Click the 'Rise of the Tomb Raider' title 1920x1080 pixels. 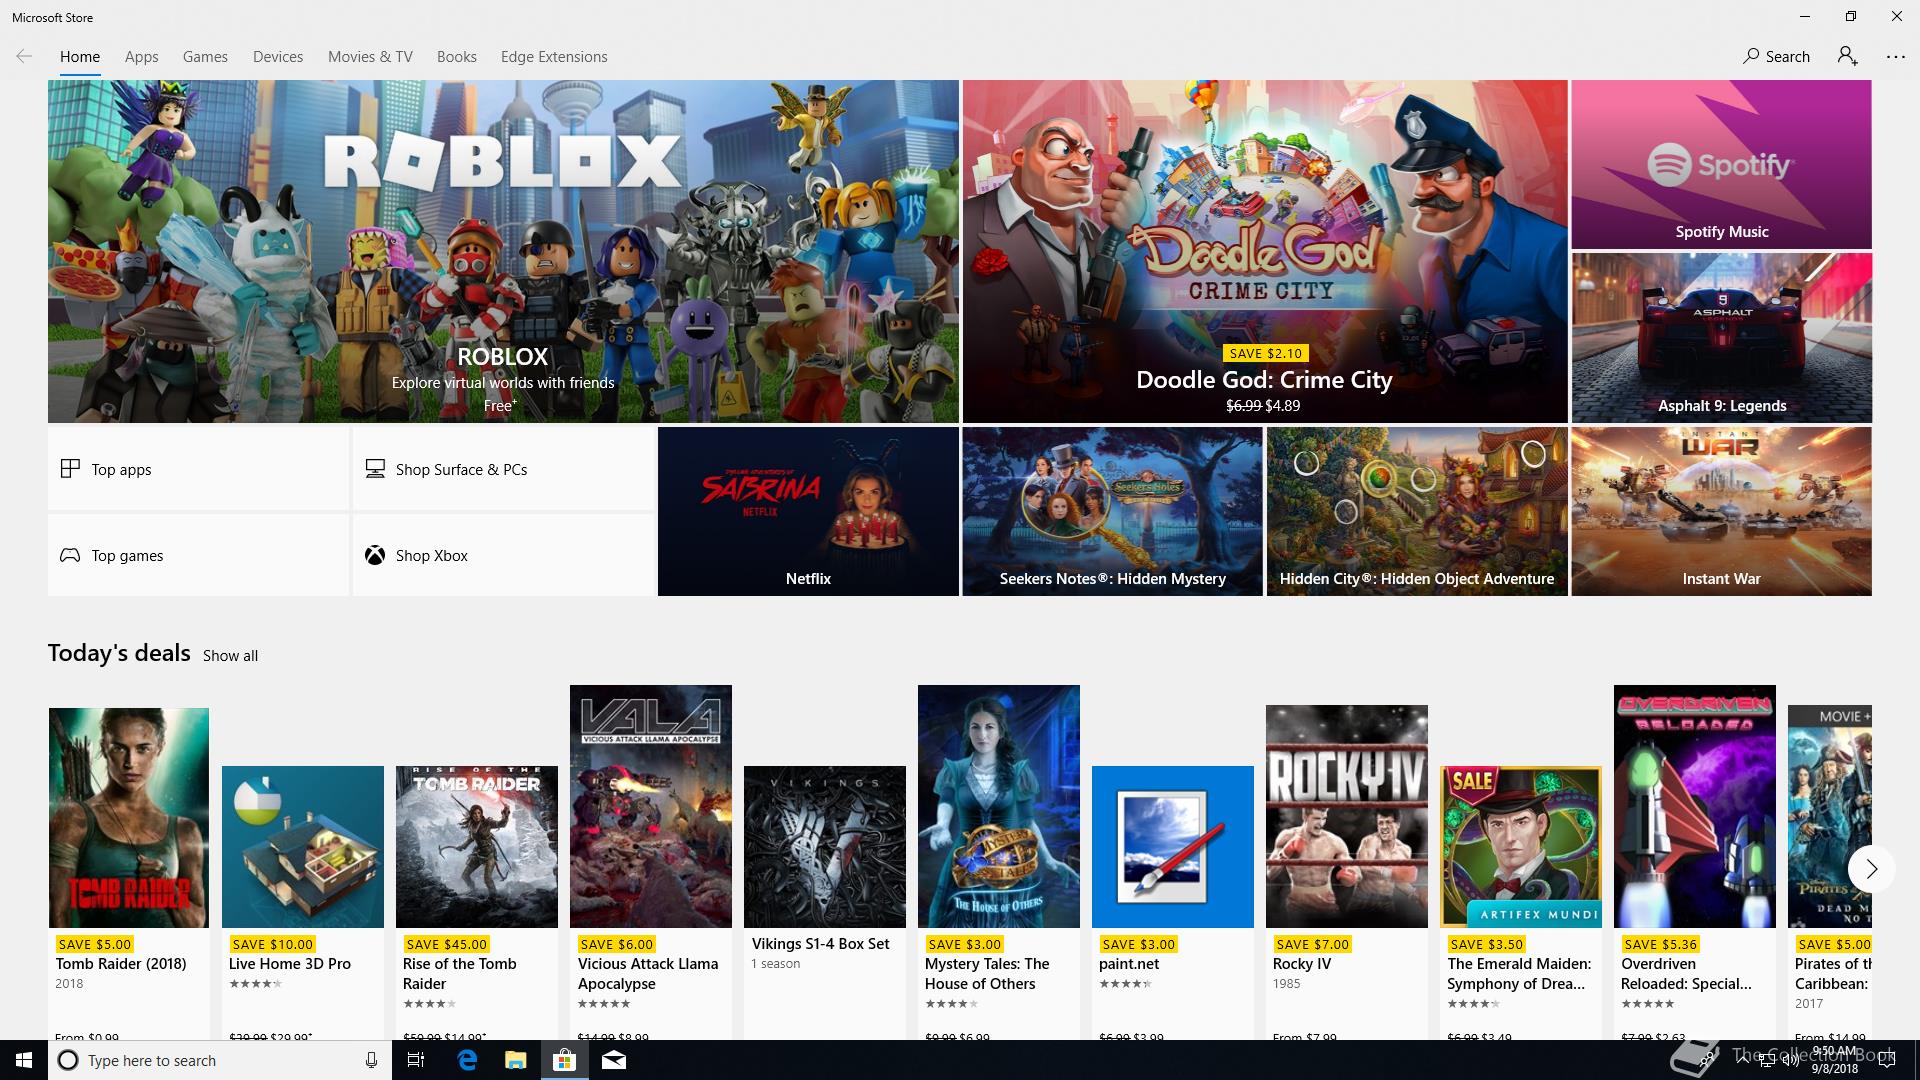pos(459,974)
